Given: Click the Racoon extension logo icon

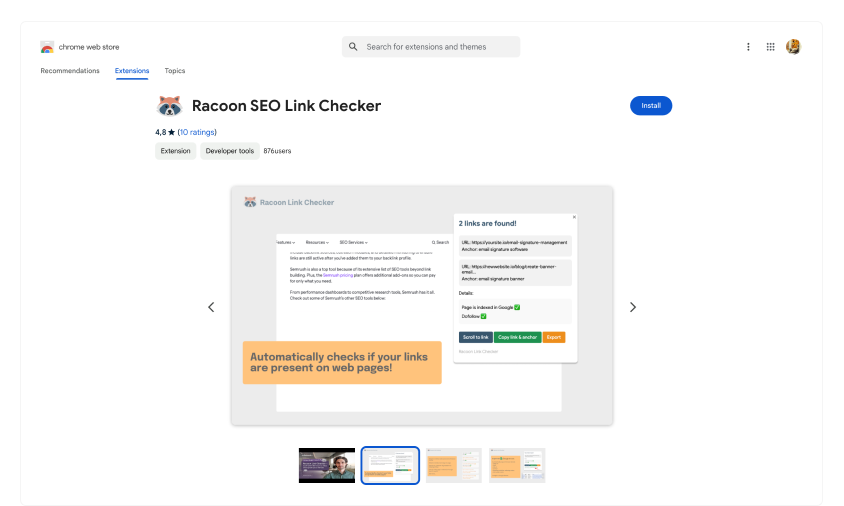Looking at the screenshot, I should 168,106.
